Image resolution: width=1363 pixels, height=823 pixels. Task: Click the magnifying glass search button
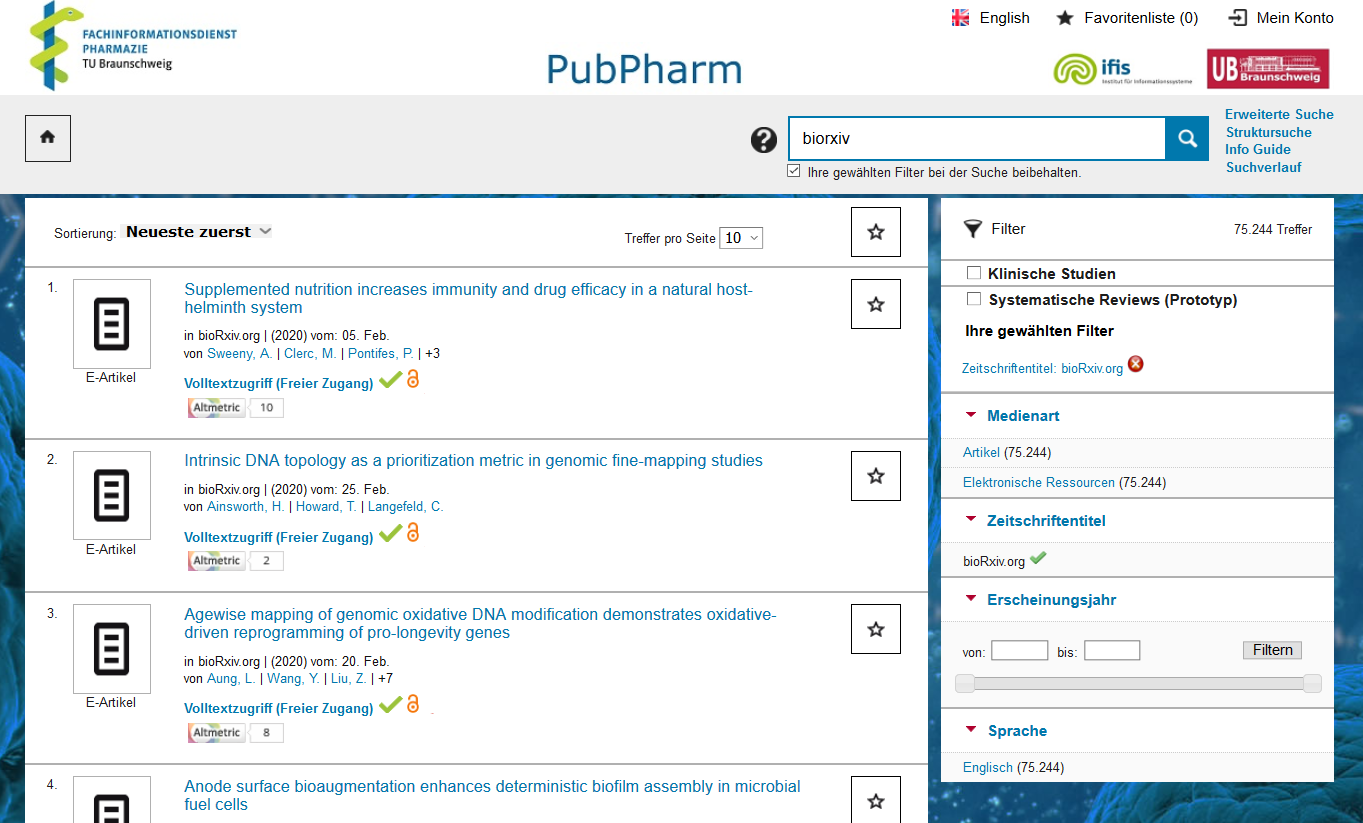click(1187, 139)
